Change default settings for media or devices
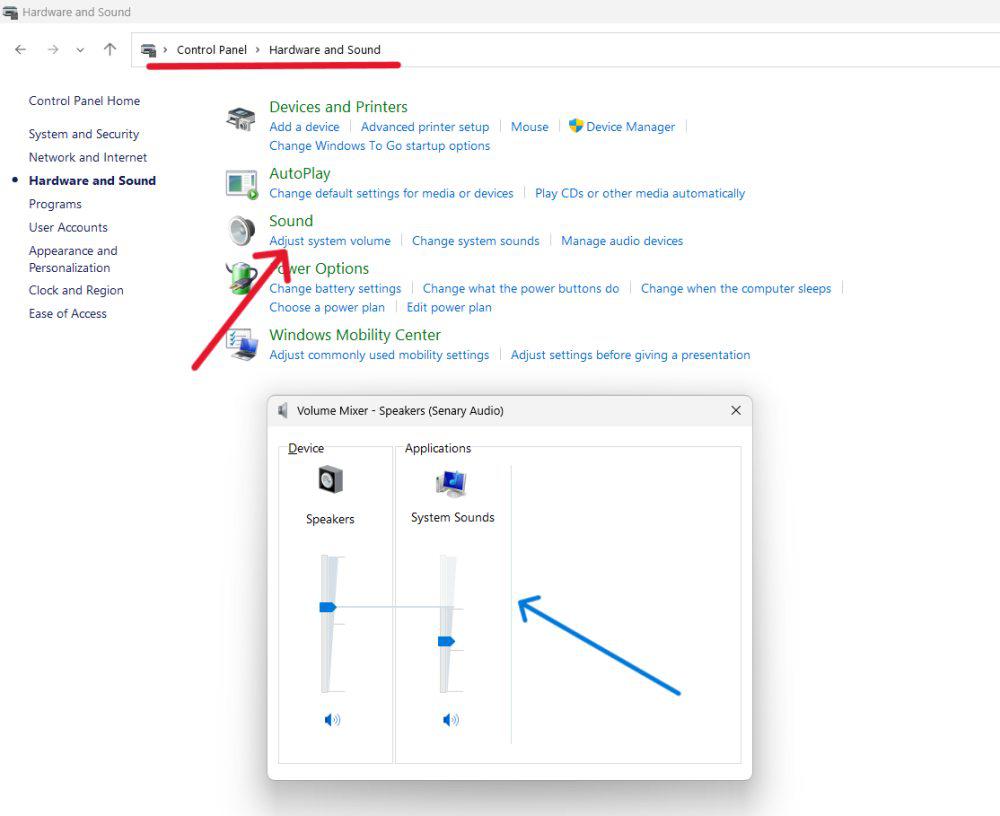The width and height of the screenshot is (1000, 816). coord(391,193)
